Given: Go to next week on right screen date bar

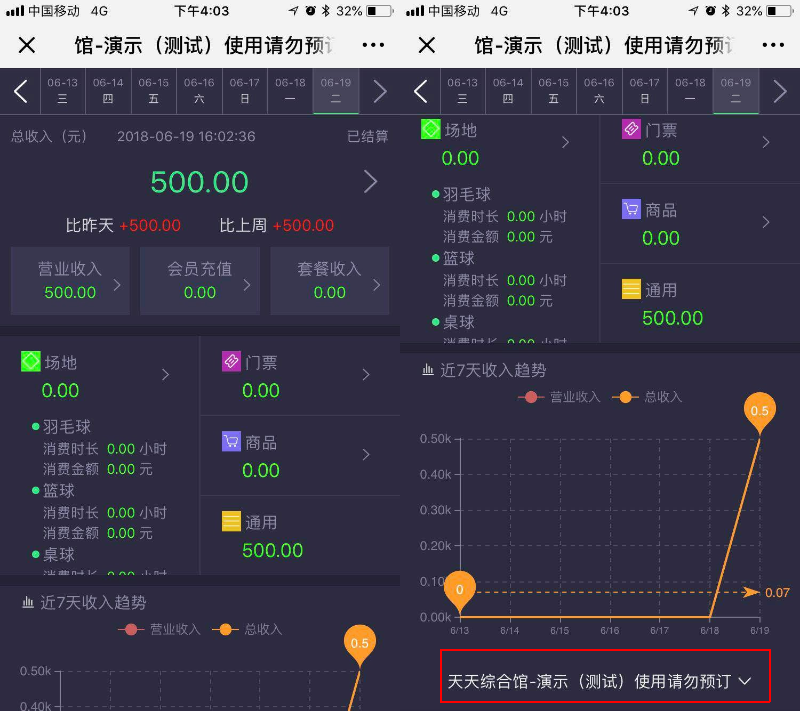Looking at the screenshot, I should pyautogui.click(x=780, y=92).
